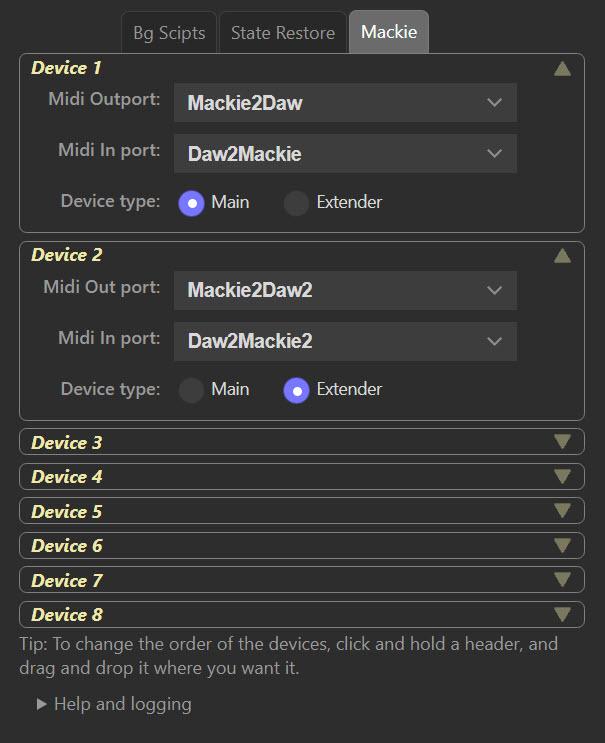Expand the Help and logging section
Viewport: 605px width, 743px height.
tap(114, 704)
